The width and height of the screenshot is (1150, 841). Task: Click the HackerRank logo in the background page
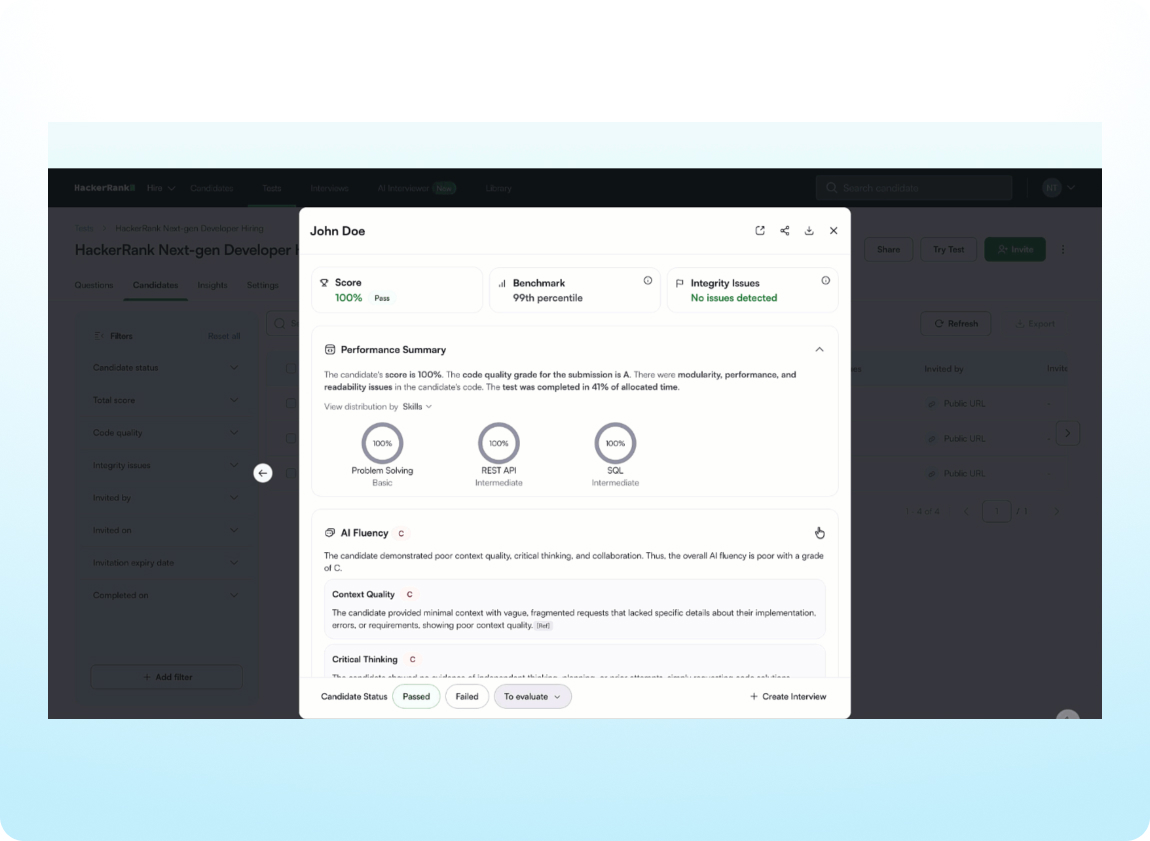[104, 188]
